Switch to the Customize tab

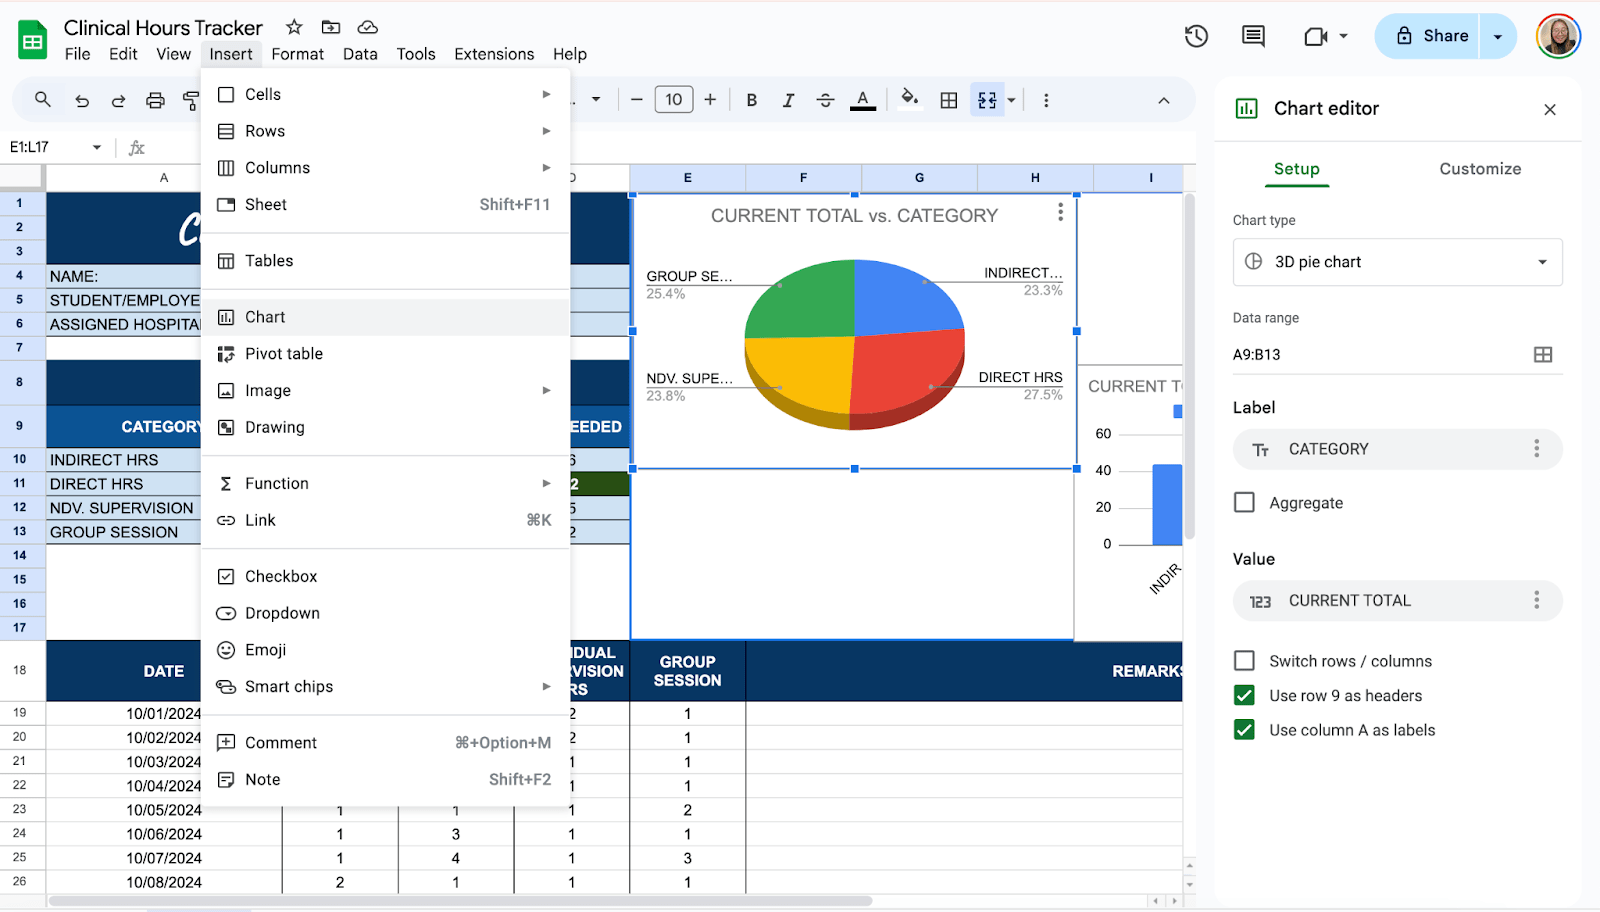click(x=1480, y=169)
